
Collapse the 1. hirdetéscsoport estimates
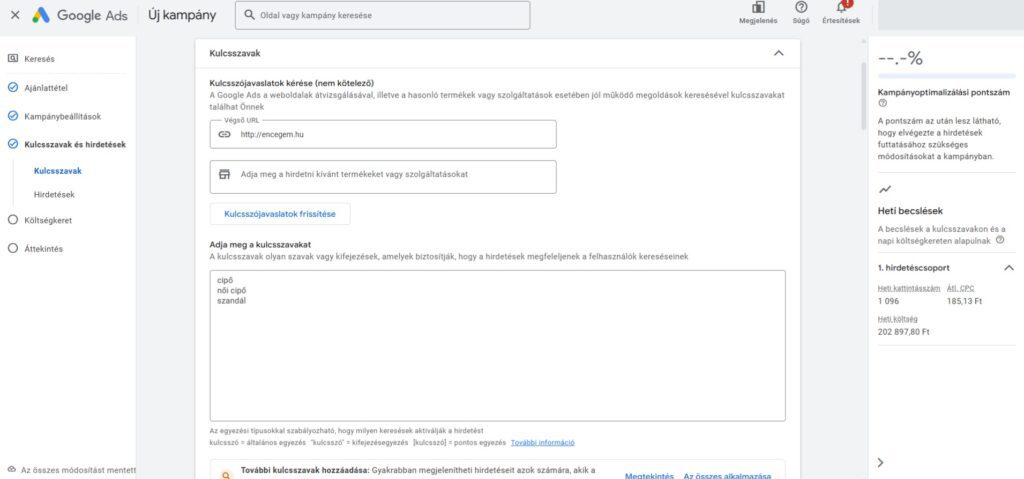(x=1008, y=268)
